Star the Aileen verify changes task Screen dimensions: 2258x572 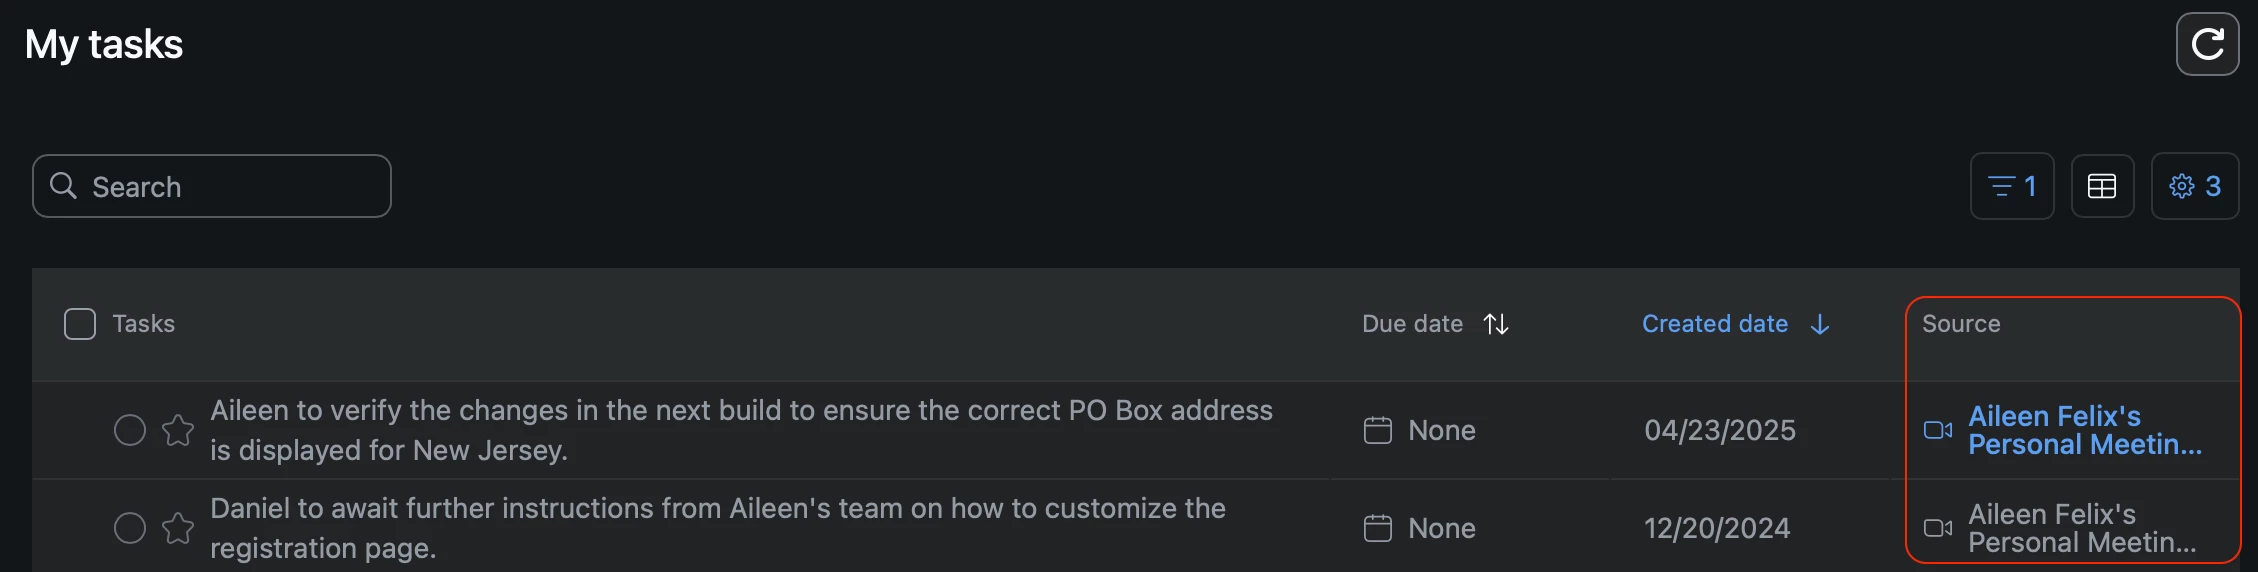[x=178, y=430]
